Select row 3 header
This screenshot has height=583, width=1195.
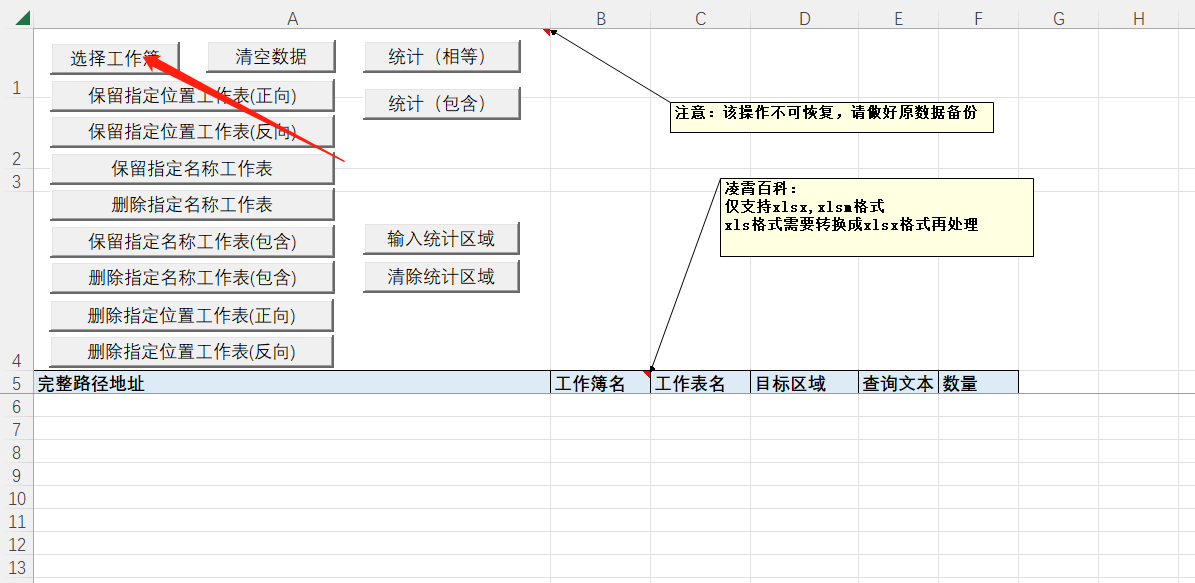pos(17,181)
